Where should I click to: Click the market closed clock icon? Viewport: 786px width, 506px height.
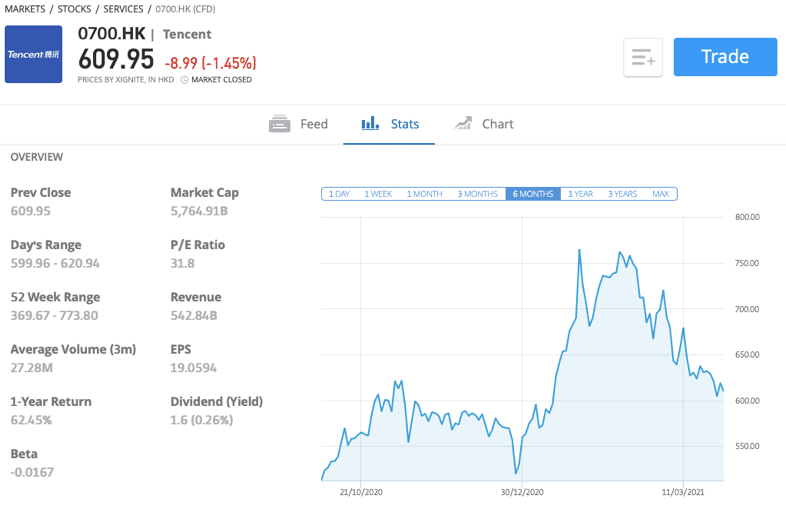(184, 80)
